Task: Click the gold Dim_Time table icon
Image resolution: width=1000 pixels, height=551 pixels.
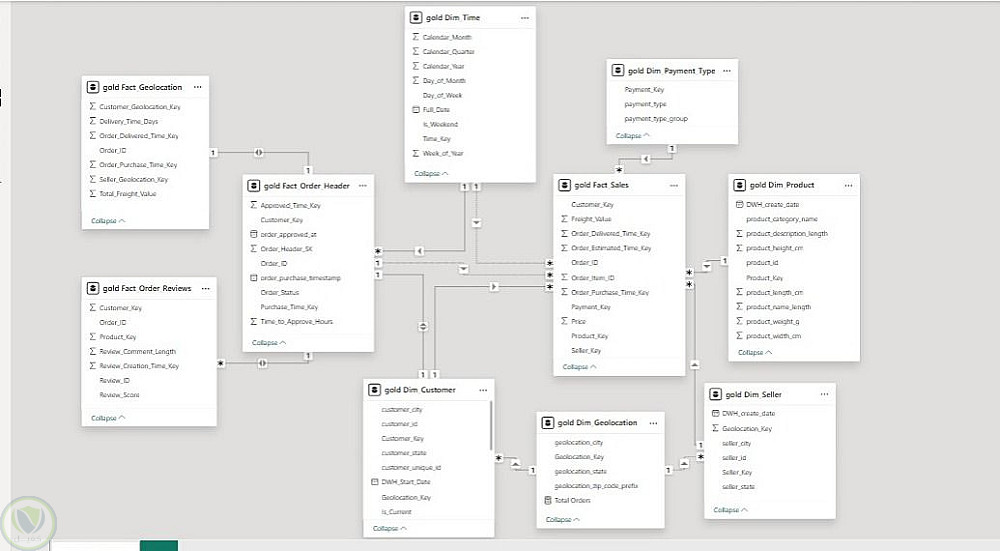Action: pos(416,18)
